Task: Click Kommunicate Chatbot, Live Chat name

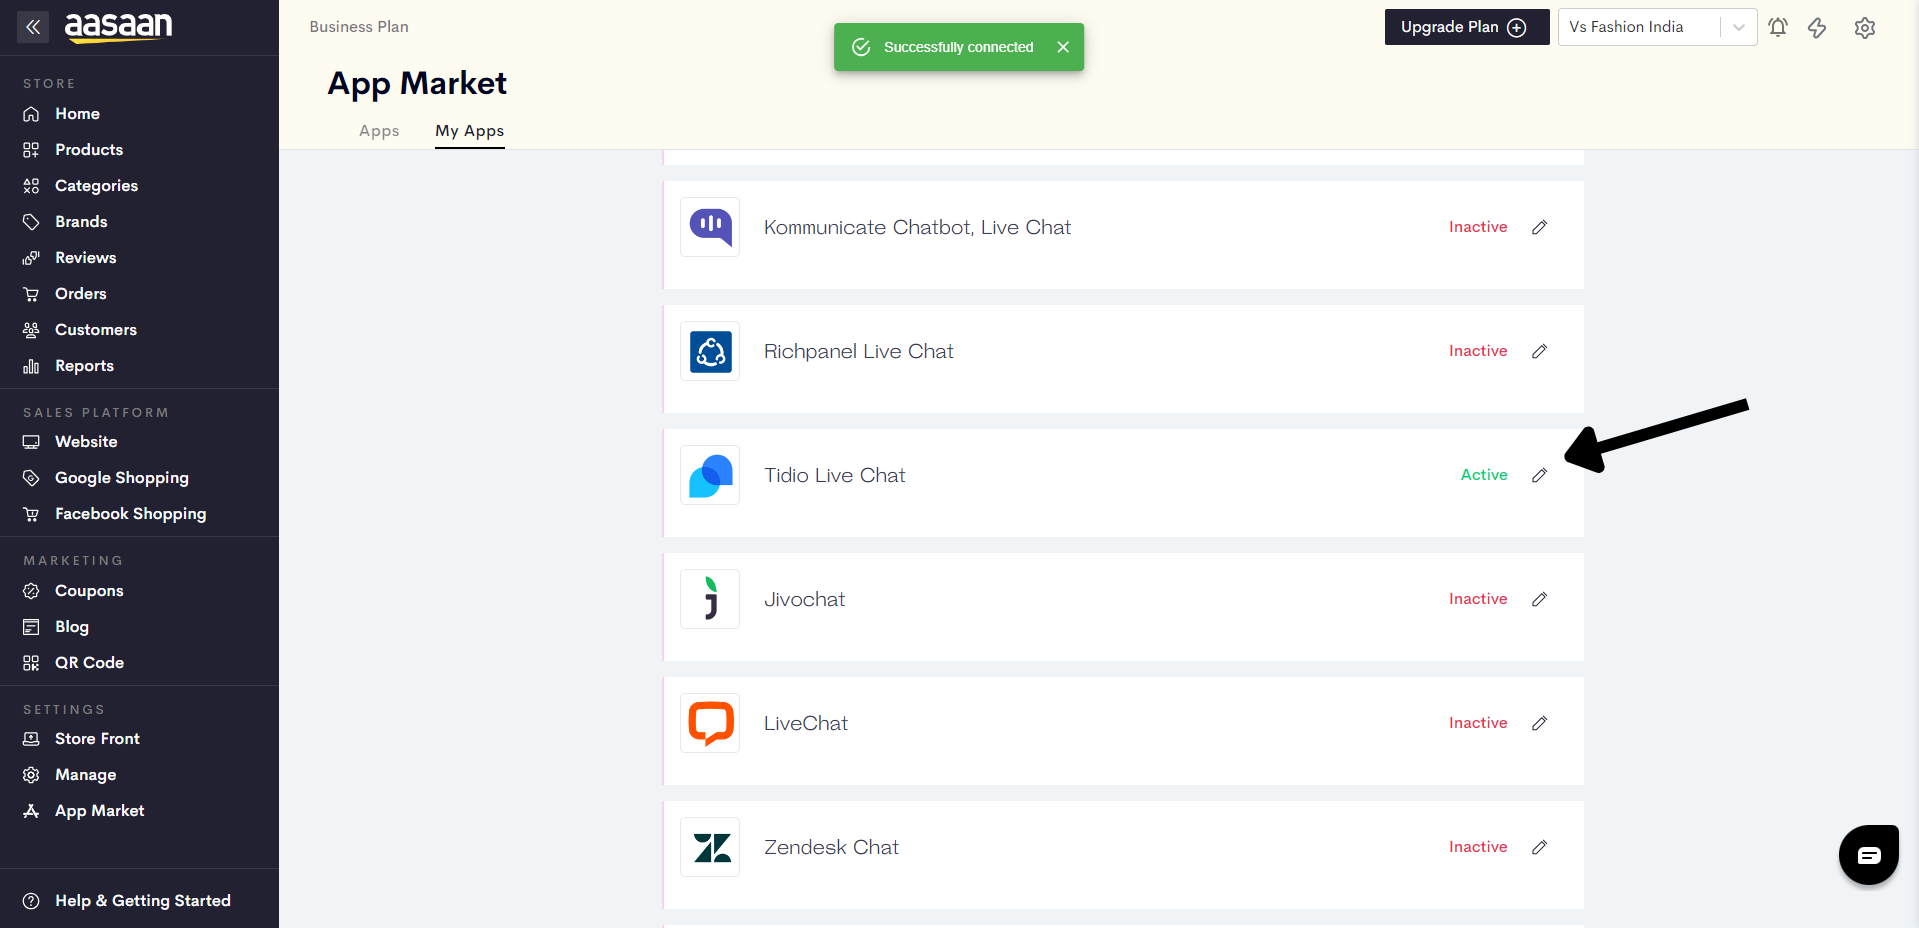Action: pos(917,227)
